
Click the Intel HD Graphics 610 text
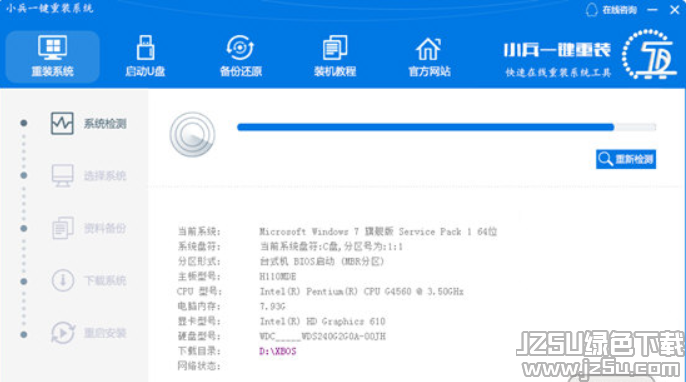tap(322, 322)
